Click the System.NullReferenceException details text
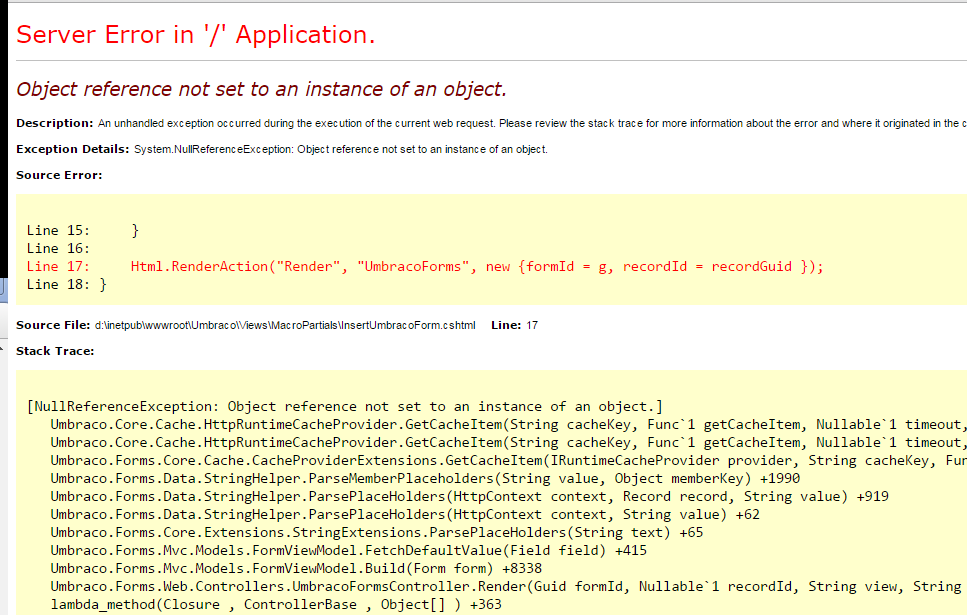The image size is (967, 615). [x=340, y=149]
